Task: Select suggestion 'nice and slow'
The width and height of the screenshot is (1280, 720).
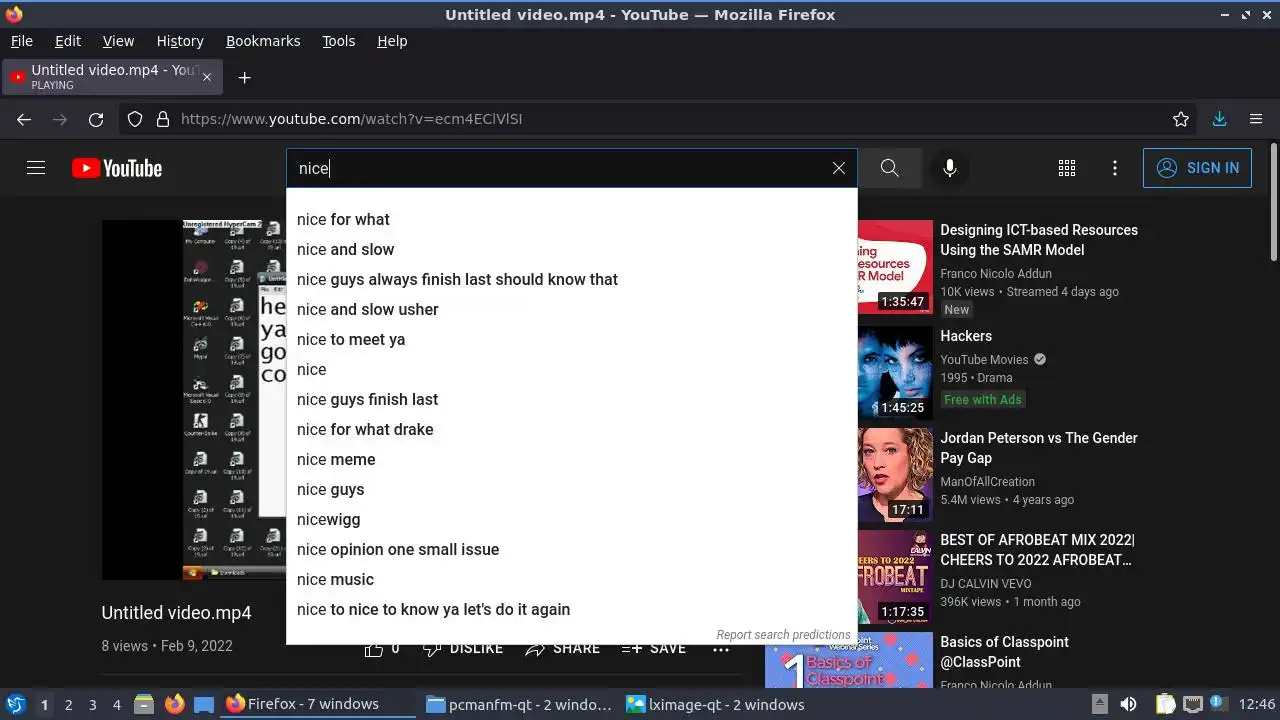Action: (x=572, y=249)
